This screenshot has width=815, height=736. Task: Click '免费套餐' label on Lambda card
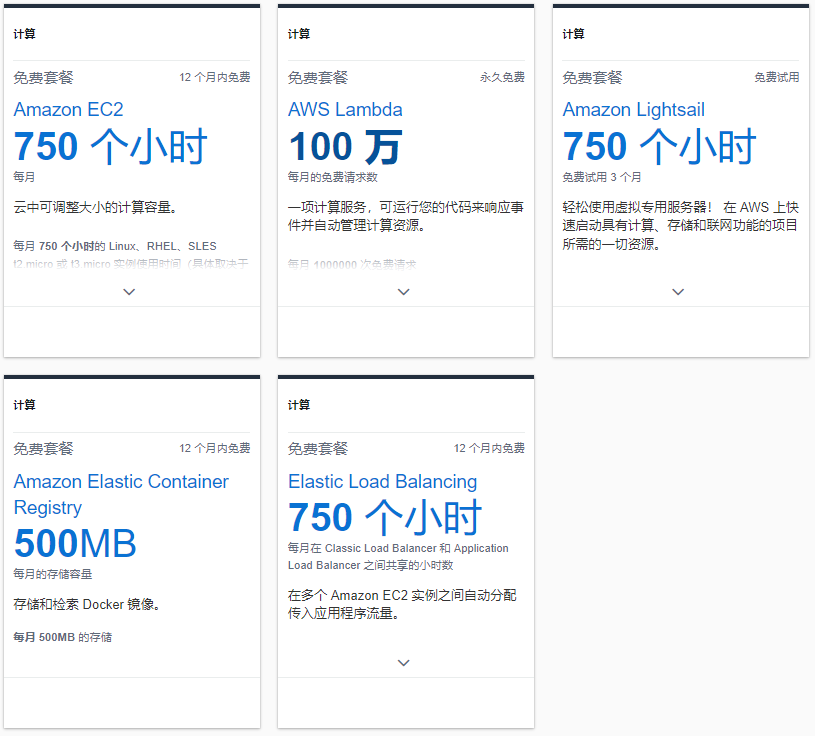coord(318,78)
